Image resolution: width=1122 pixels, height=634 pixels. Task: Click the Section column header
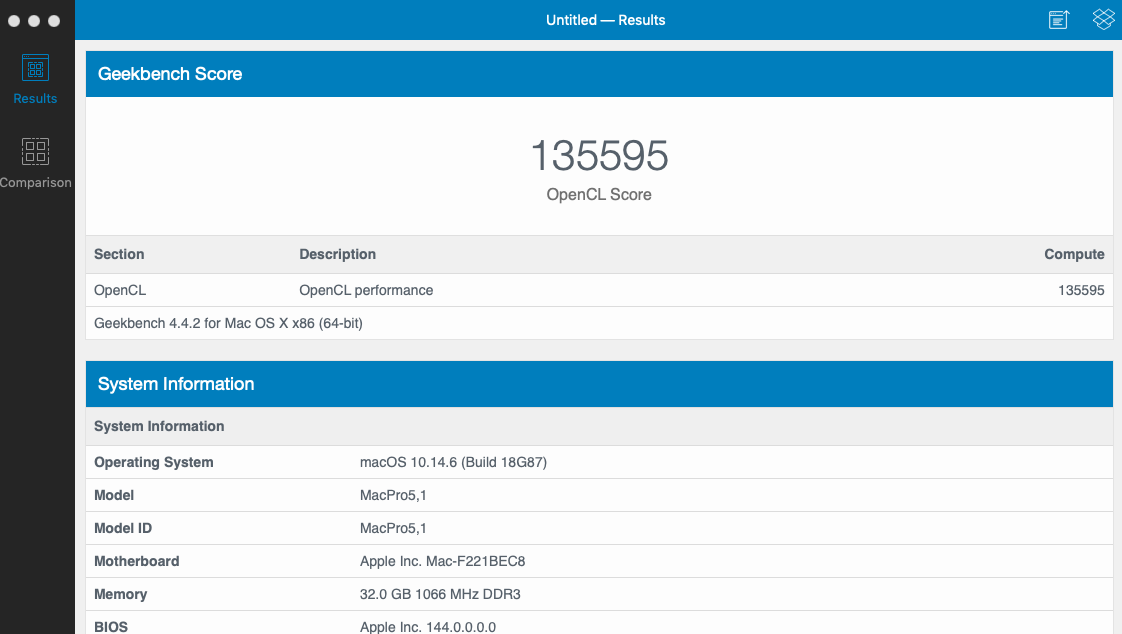click(119, 254)
